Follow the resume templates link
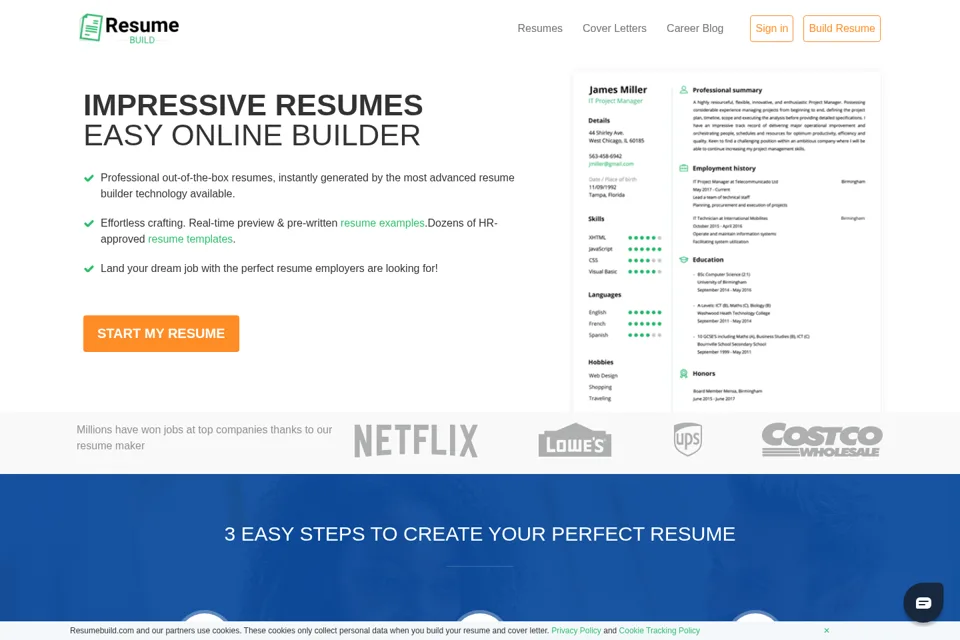Image resolution: width=960 pixels, height=640 pixels. click(x=190, y=239)
